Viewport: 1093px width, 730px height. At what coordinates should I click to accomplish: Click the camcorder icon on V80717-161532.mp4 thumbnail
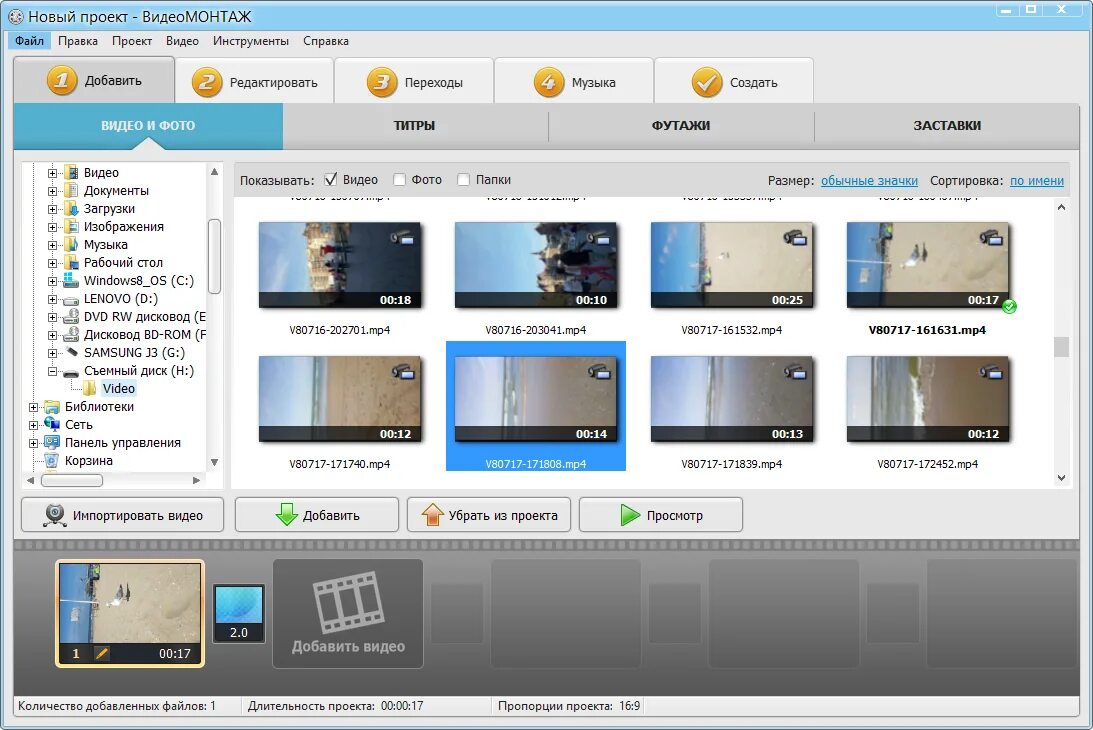[795, 238]
